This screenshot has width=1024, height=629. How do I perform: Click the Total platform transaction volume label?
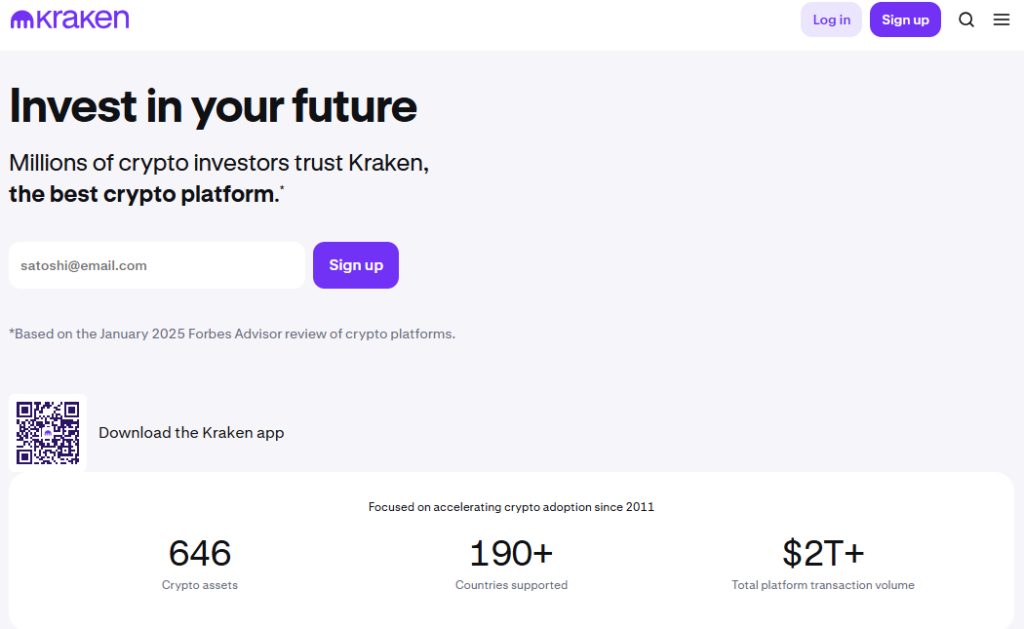(823, 585)
